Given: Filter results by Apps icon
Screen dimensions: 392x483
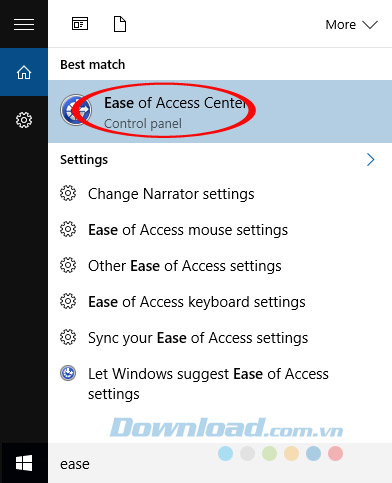Looking at the screenshot, I should [80, 24].
